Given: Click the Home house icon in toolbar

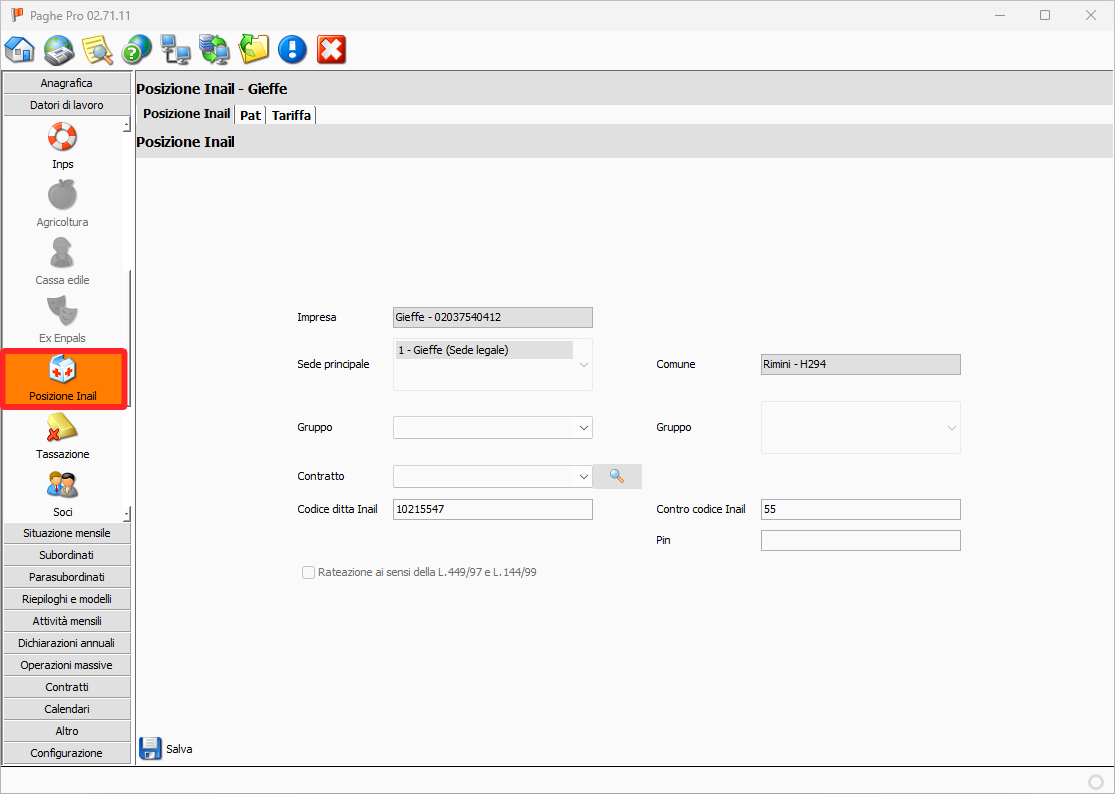Looking at the screenshot, I should tap(20, 49).
